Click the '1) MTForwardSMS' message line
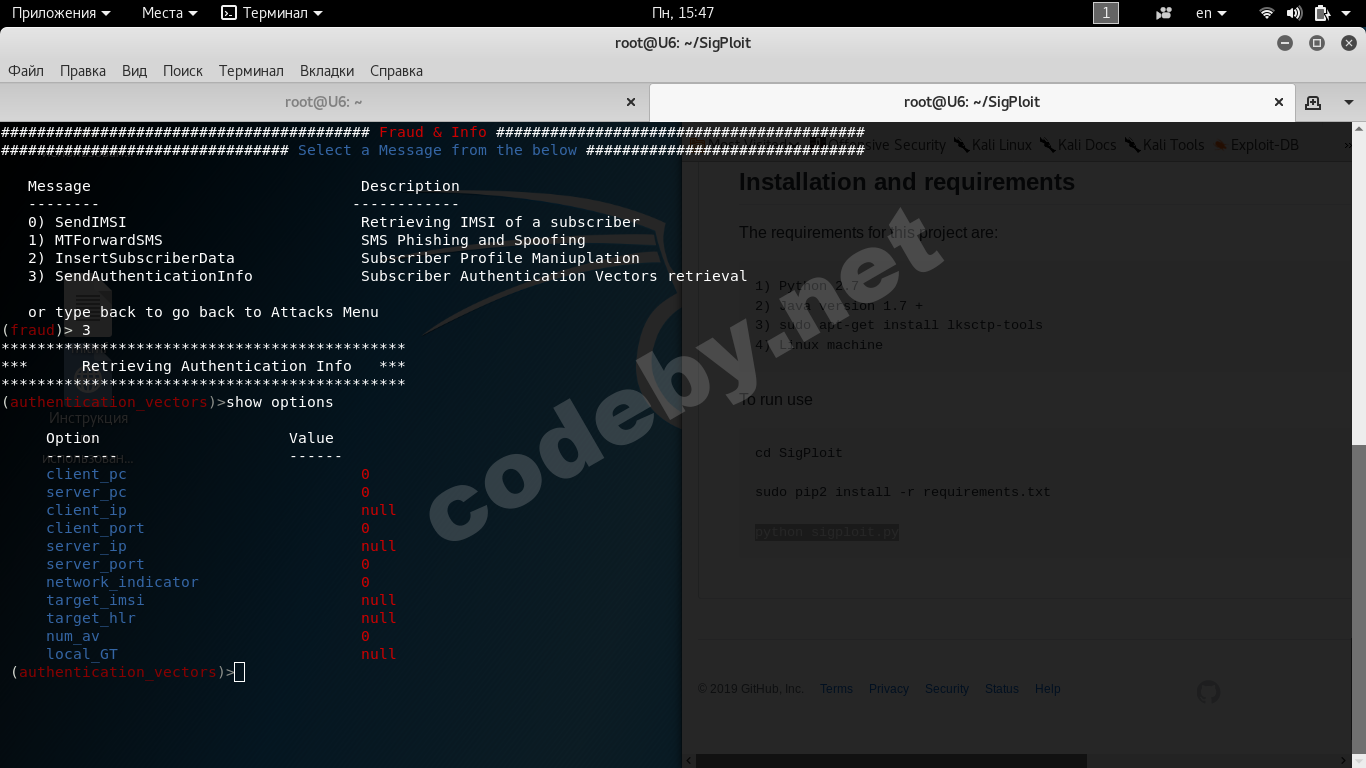This screenshot has width=1366, height=768. (x=307, y=240)
